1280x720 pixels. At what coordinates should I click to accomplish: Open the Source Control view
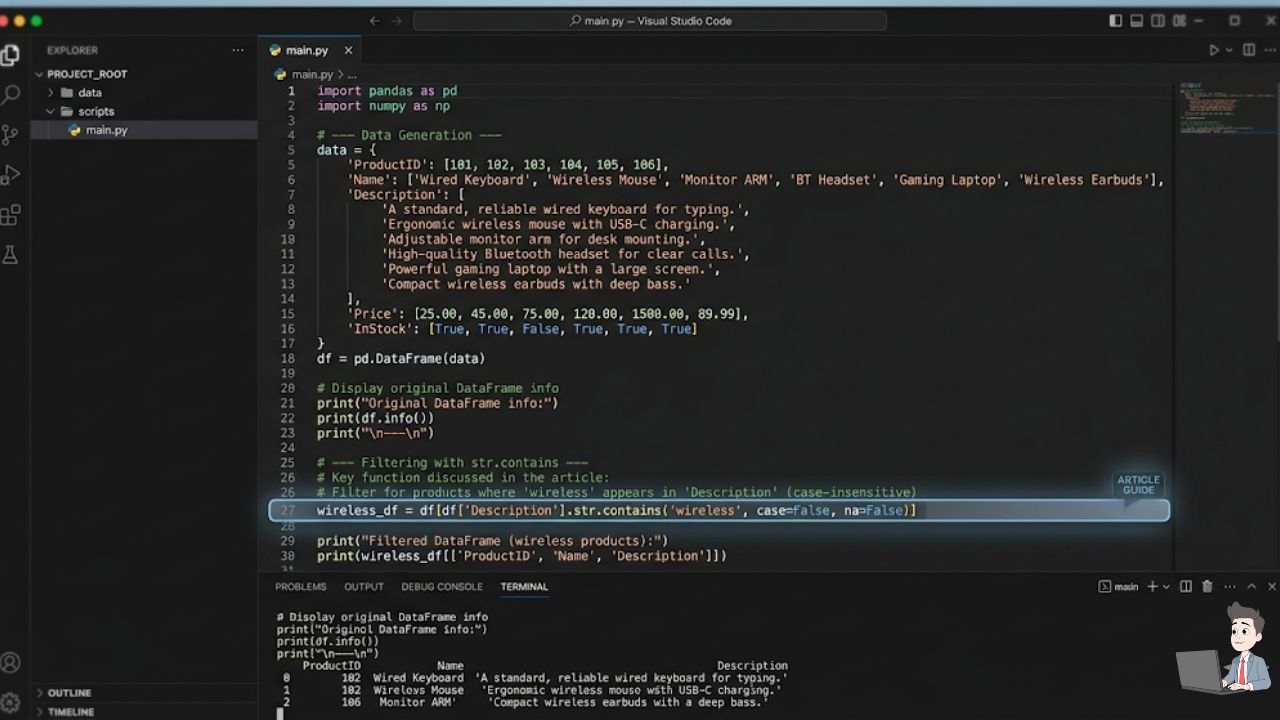click(x=10, y=134)
